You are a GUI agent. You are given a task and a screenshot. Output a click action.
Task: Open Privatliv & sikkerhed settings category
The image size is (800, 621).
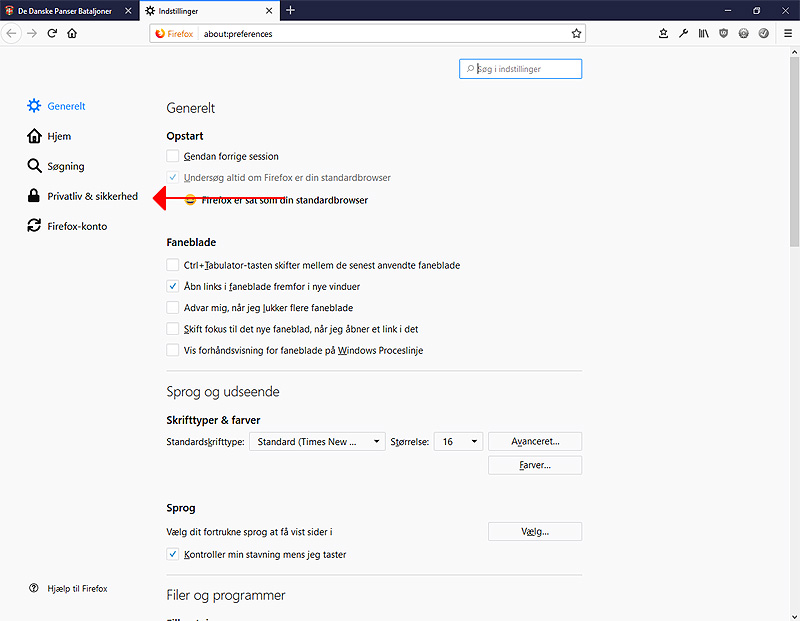[x=92, y=196]
